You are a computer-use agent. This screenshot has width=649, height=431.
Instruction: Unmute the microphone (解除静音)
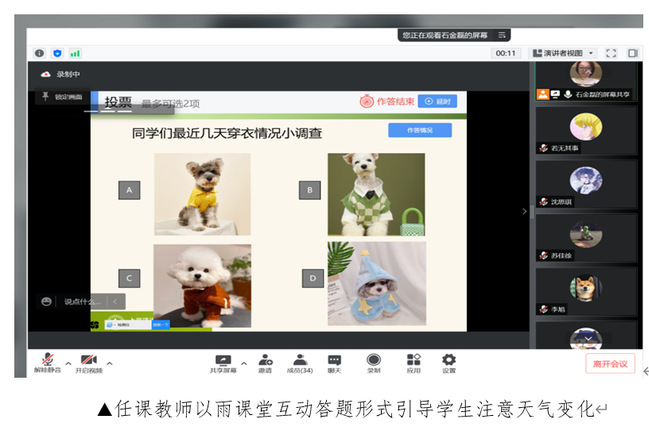click(46, 360)
